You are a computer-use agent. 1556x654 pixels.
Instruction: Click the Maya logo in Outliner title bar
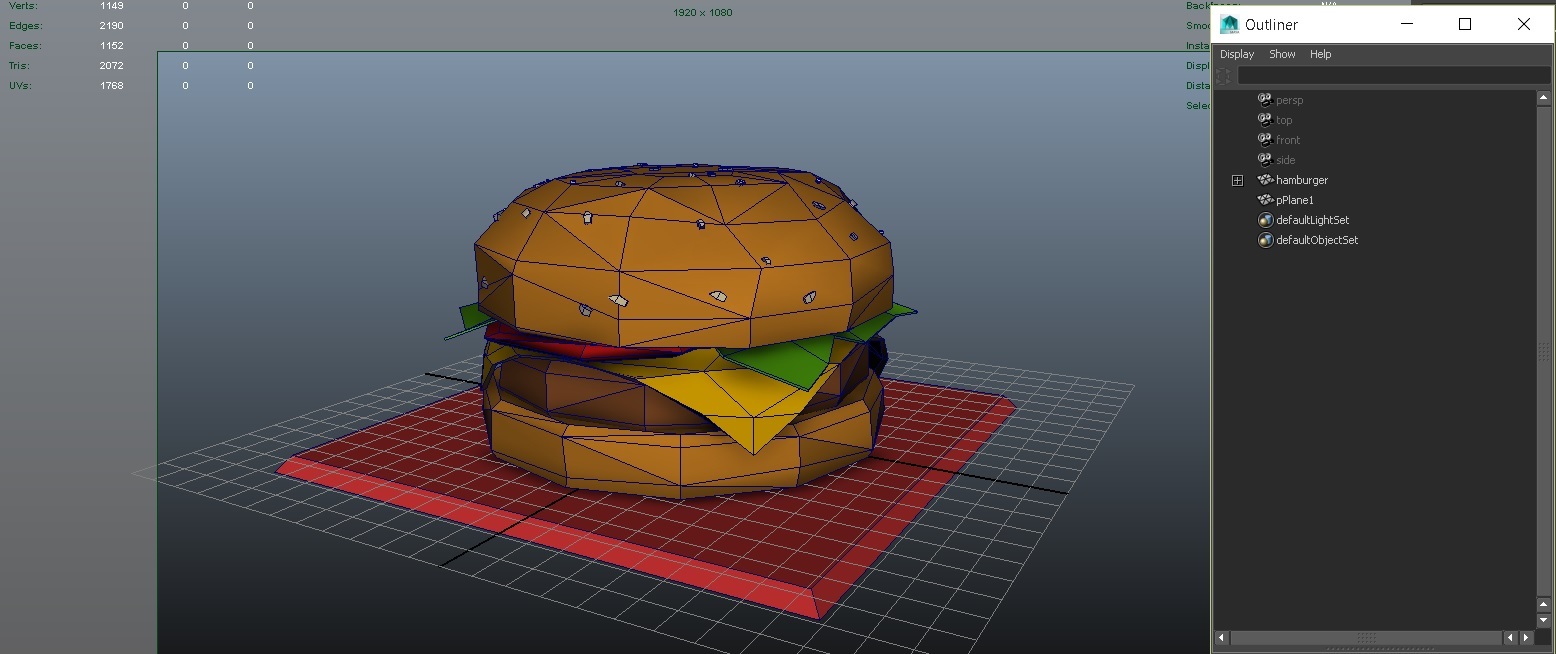[1229, 25]
